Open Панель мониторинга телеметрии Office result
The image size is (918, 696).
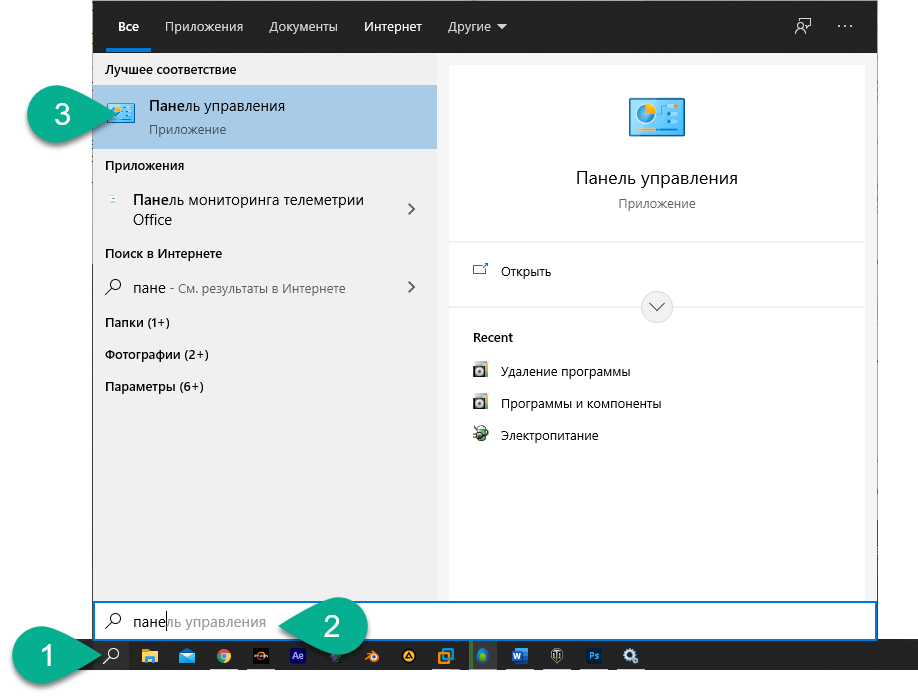coord(265,210)
